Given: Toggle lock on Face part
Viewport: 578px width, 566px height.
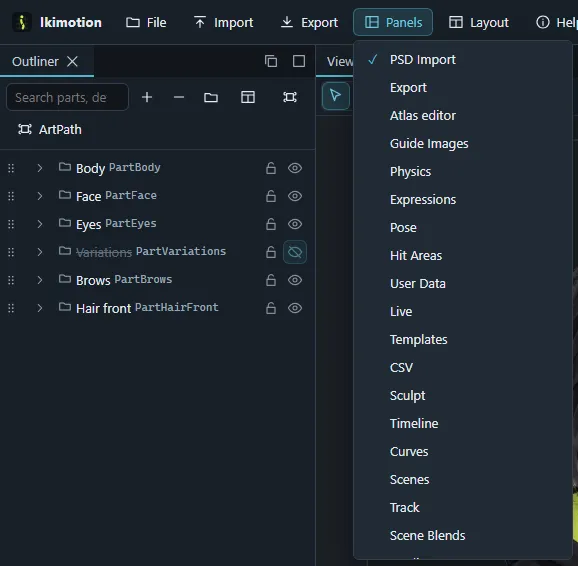Looking at the screenshot, I should click(x=271, y=196).
